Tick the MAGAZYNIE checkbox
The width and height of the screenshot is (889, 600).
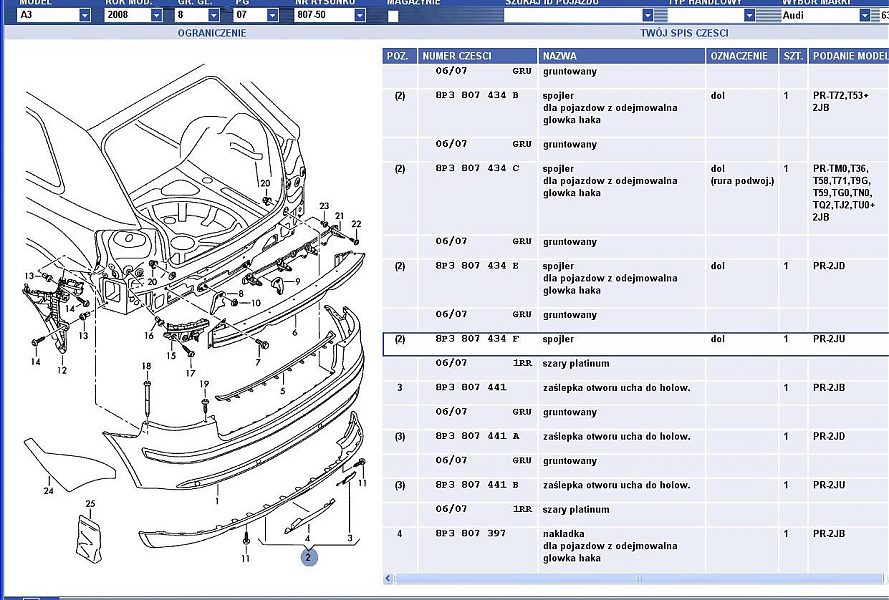[393, 16]
